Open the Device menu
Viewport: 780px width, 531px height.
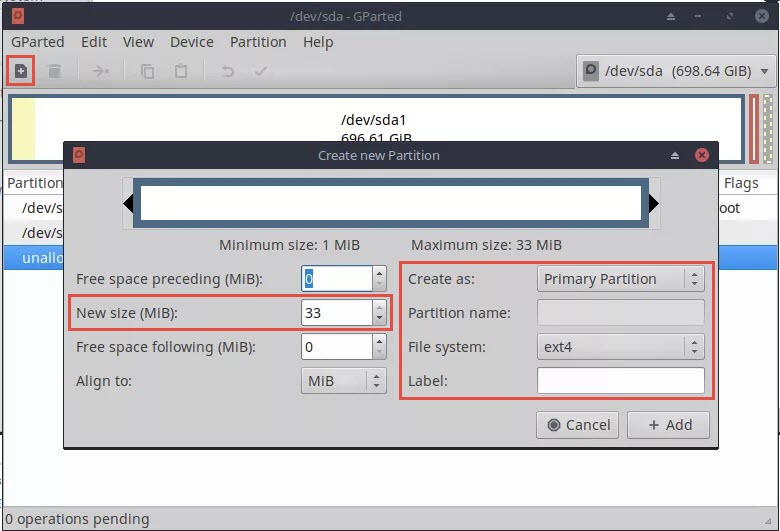[192, 42]
